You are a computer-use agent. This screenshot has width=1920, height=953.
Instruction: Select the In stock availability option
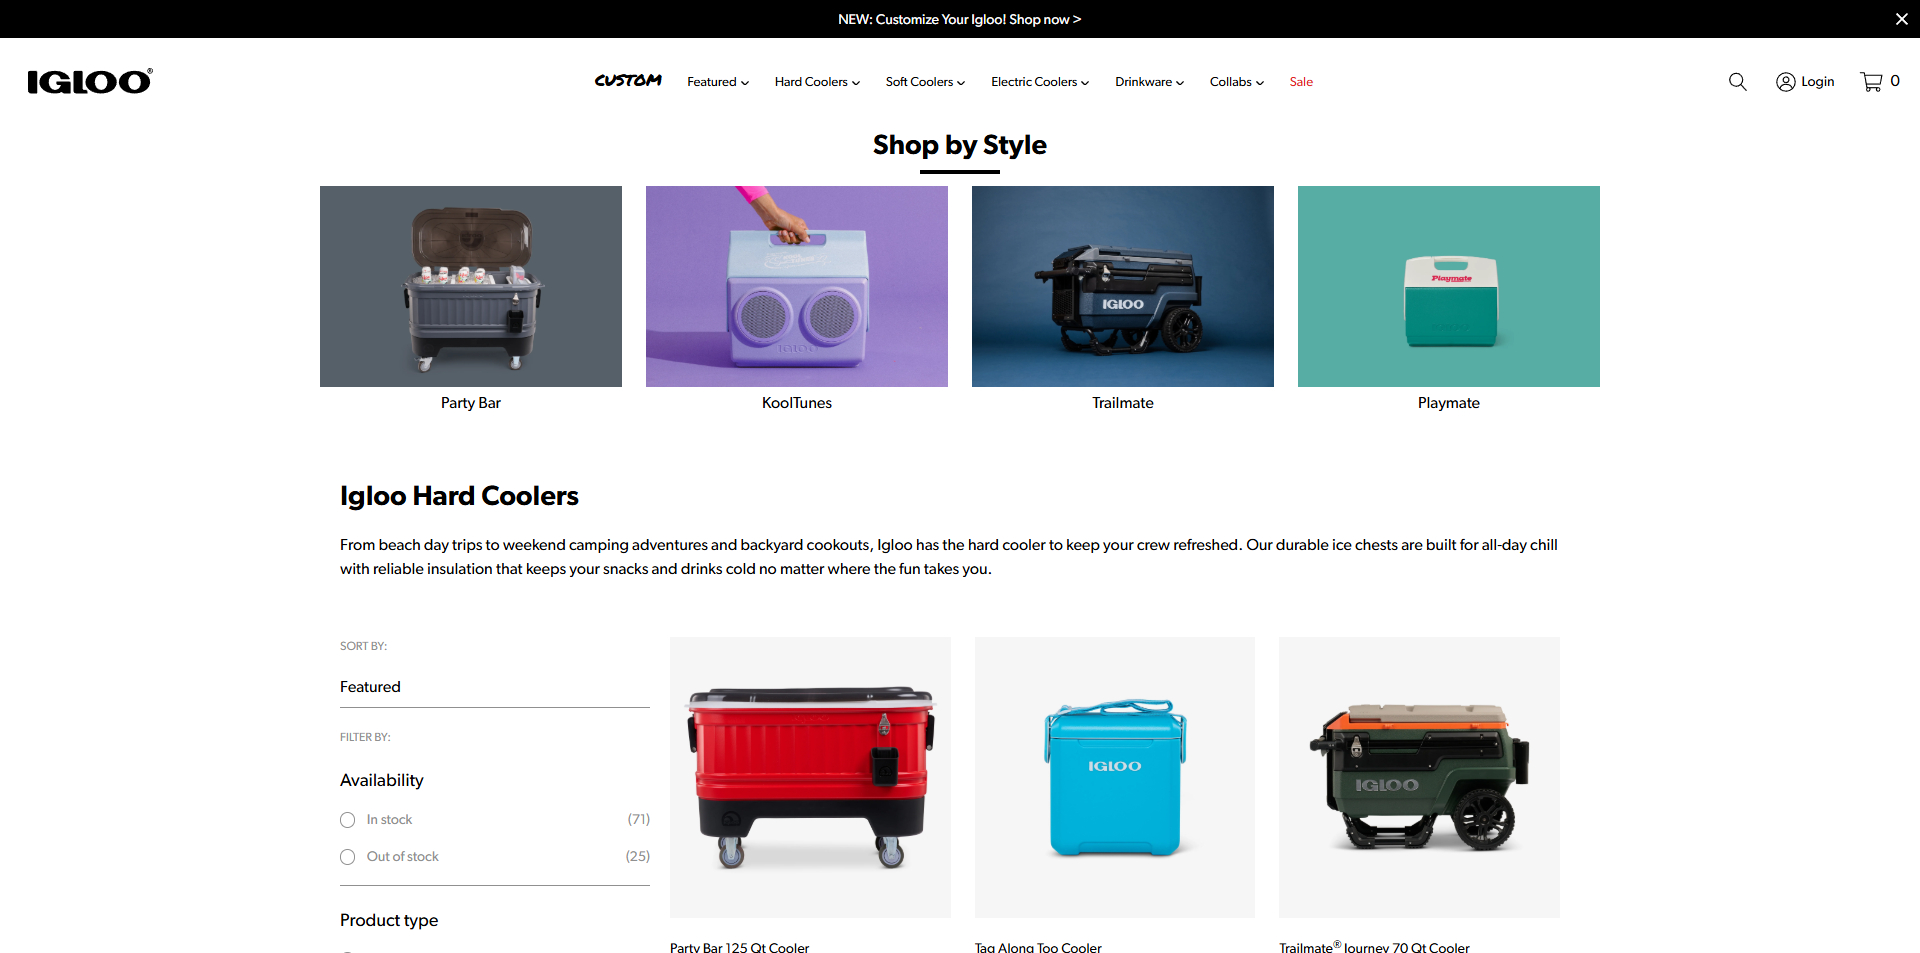pos(348,820)
